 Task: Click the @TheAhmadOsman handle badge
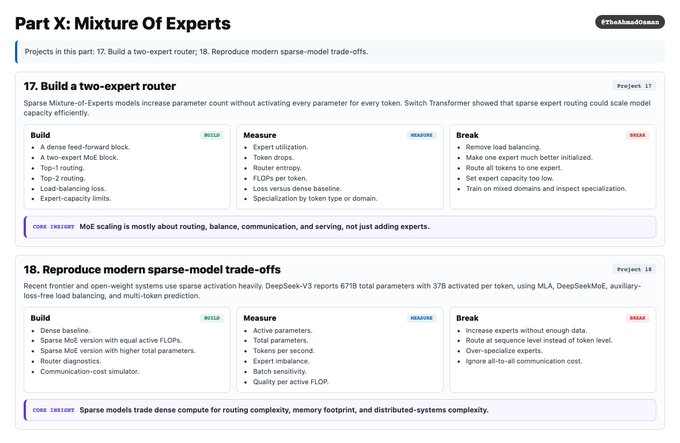click(x=630, y=22)
